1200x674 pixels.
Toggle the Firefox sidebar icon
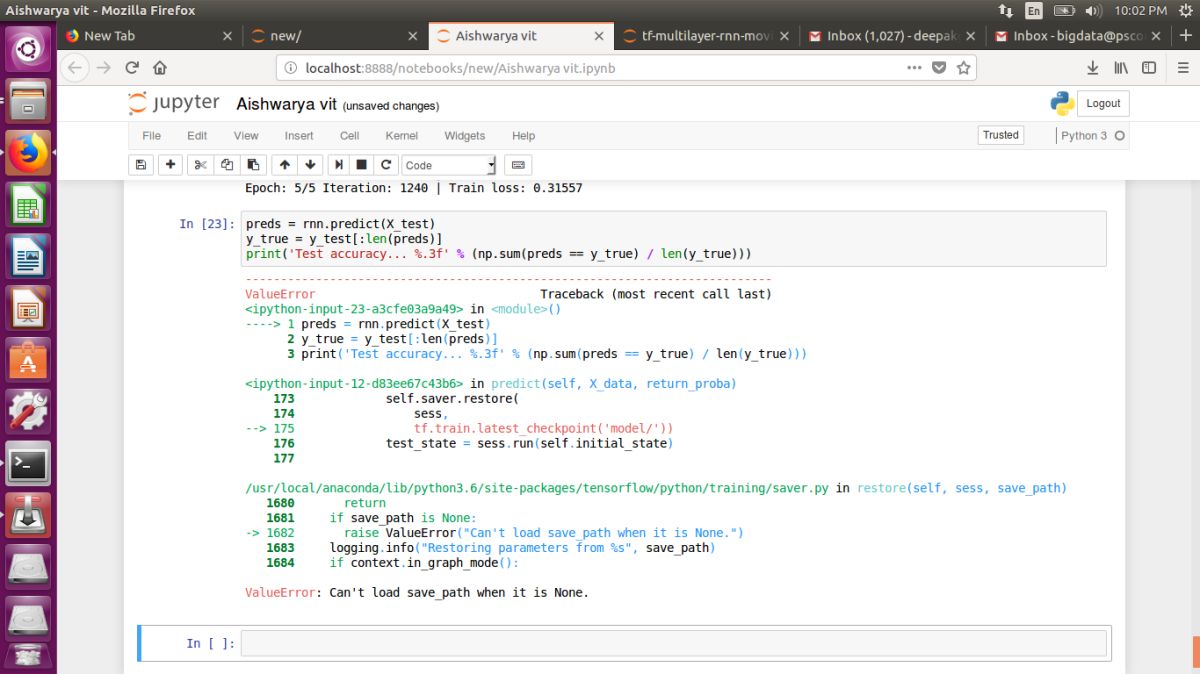[x=1149, y=68]
